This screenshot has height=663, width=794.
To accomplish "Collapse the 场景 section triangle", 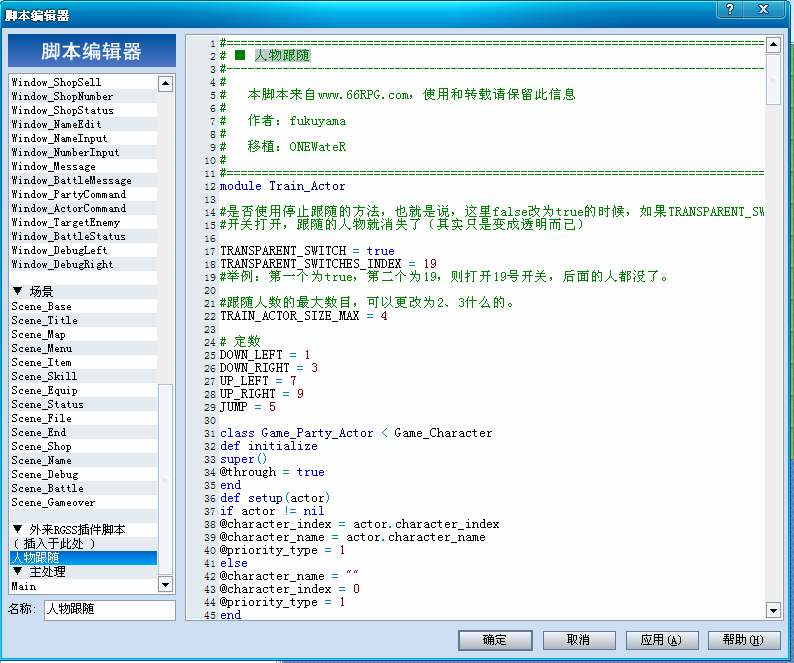I will (18, 291).
